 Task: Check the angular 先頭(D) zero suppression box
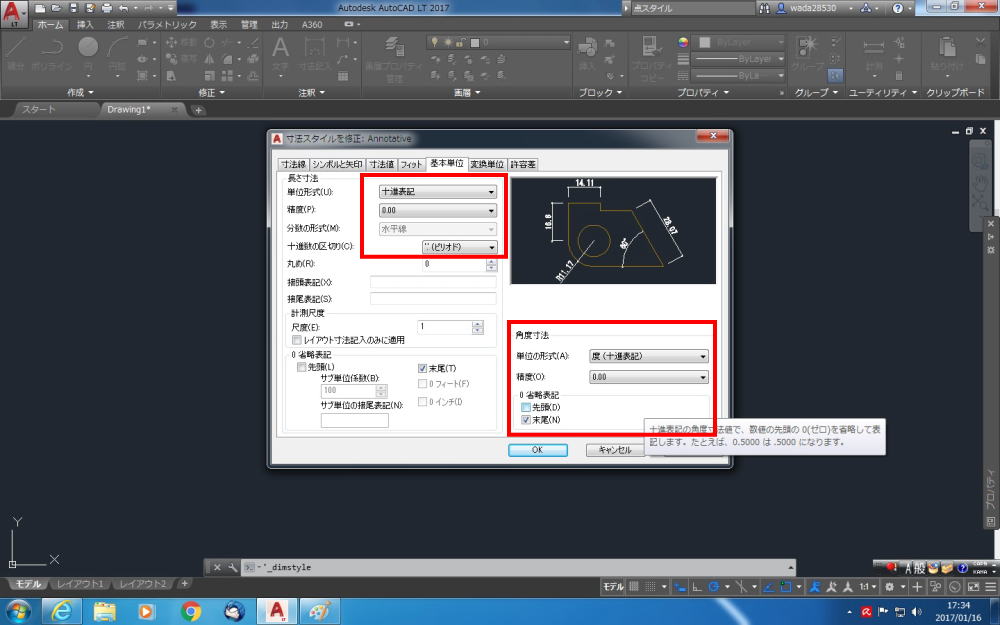point(526,407)
